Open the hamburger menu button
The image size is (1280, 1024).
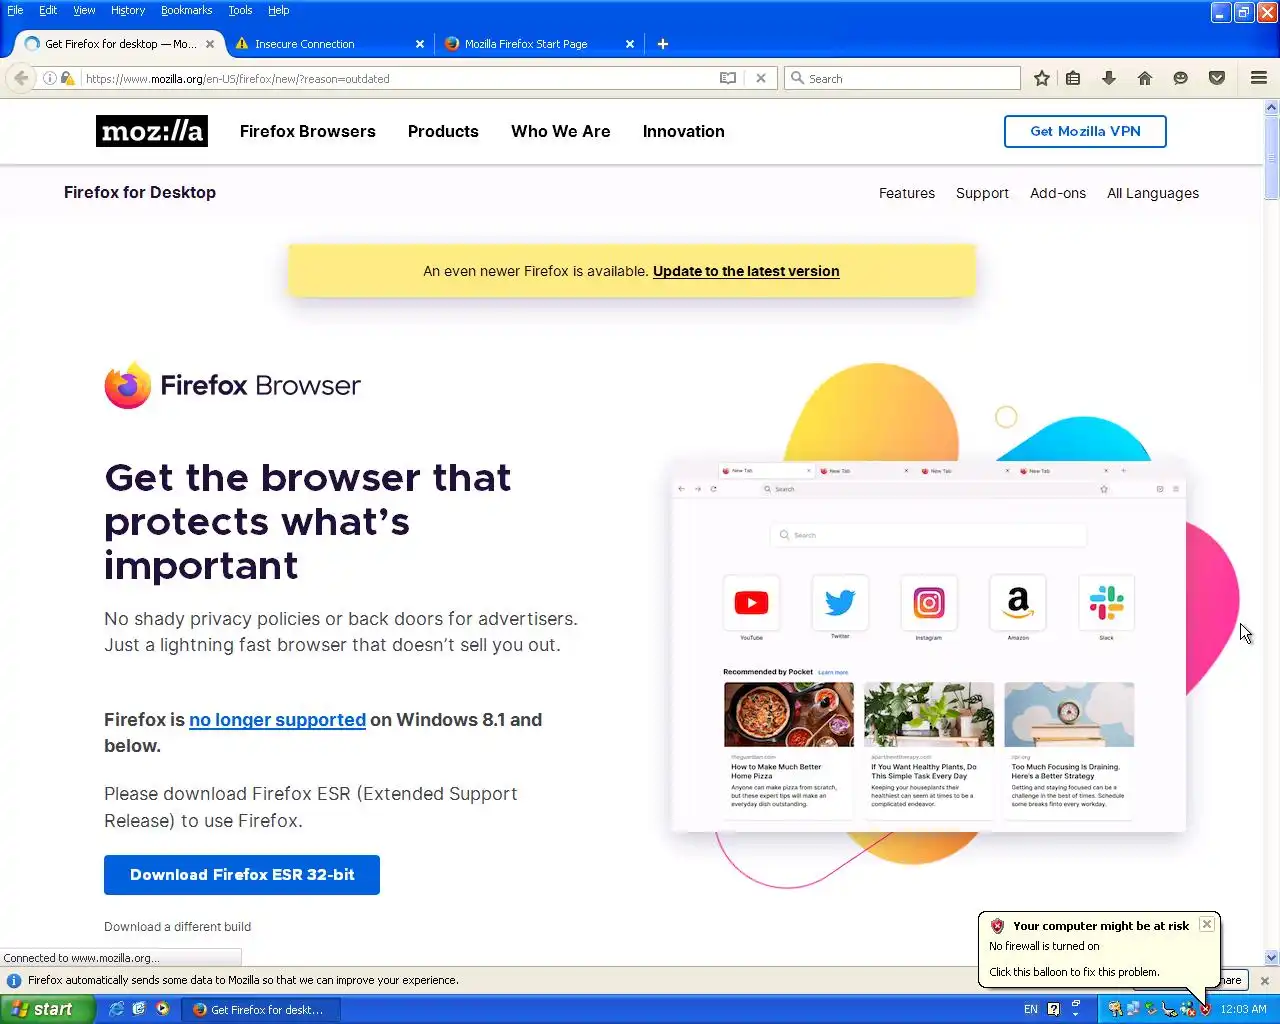tap(1259, 78)
